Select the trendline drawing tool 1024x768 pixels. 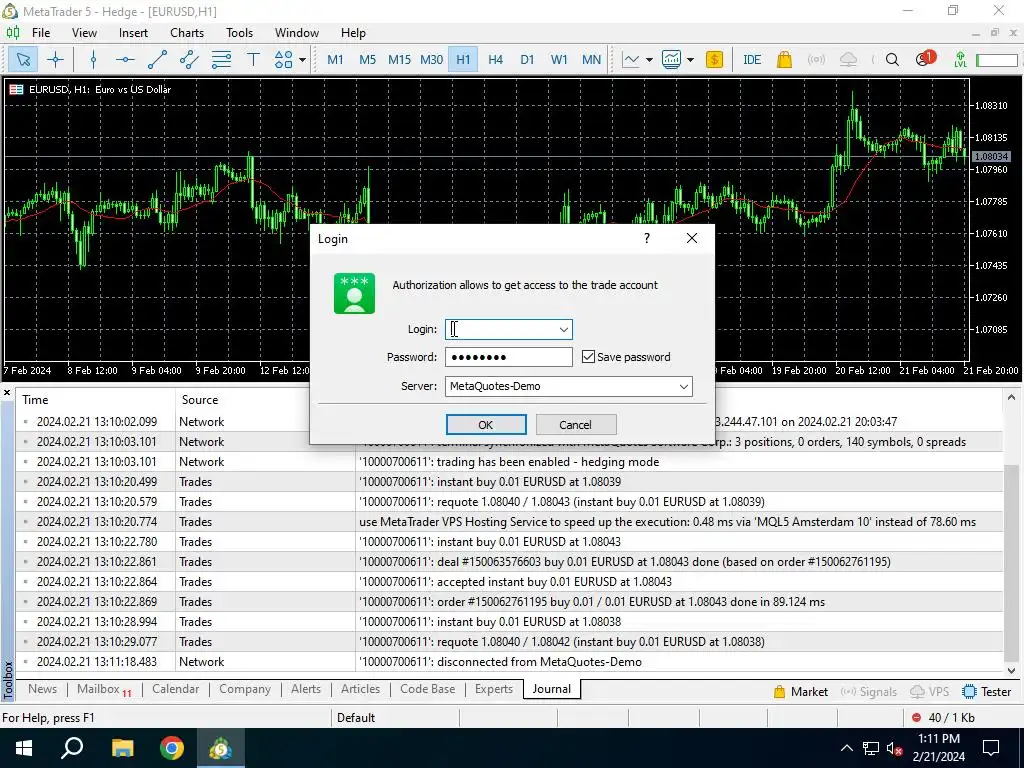pos(157,60)
